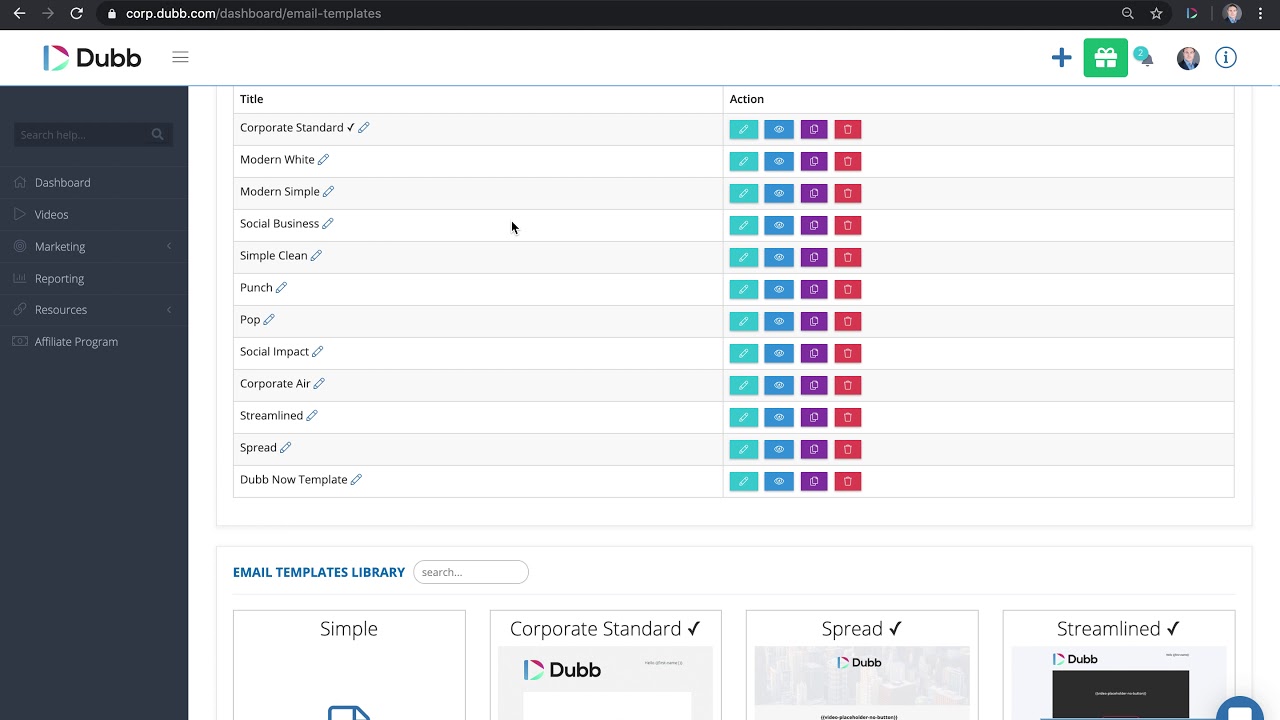Open Reporting in the sidebar
The image size is (1280, 720).
(x=60, y=279)
